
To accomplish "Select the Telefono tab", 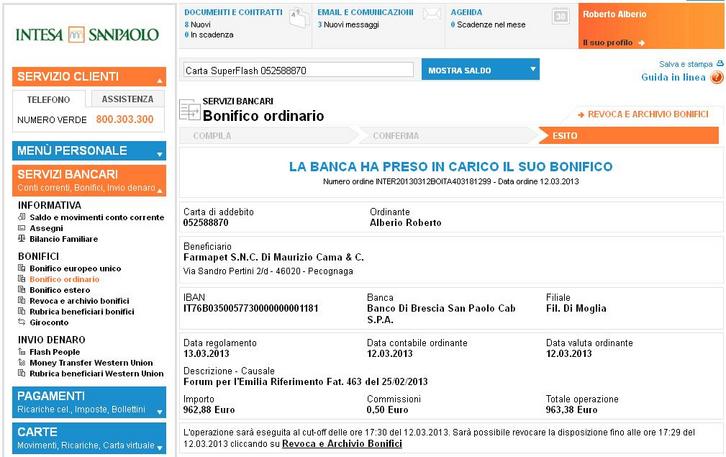I will [48, 100].
